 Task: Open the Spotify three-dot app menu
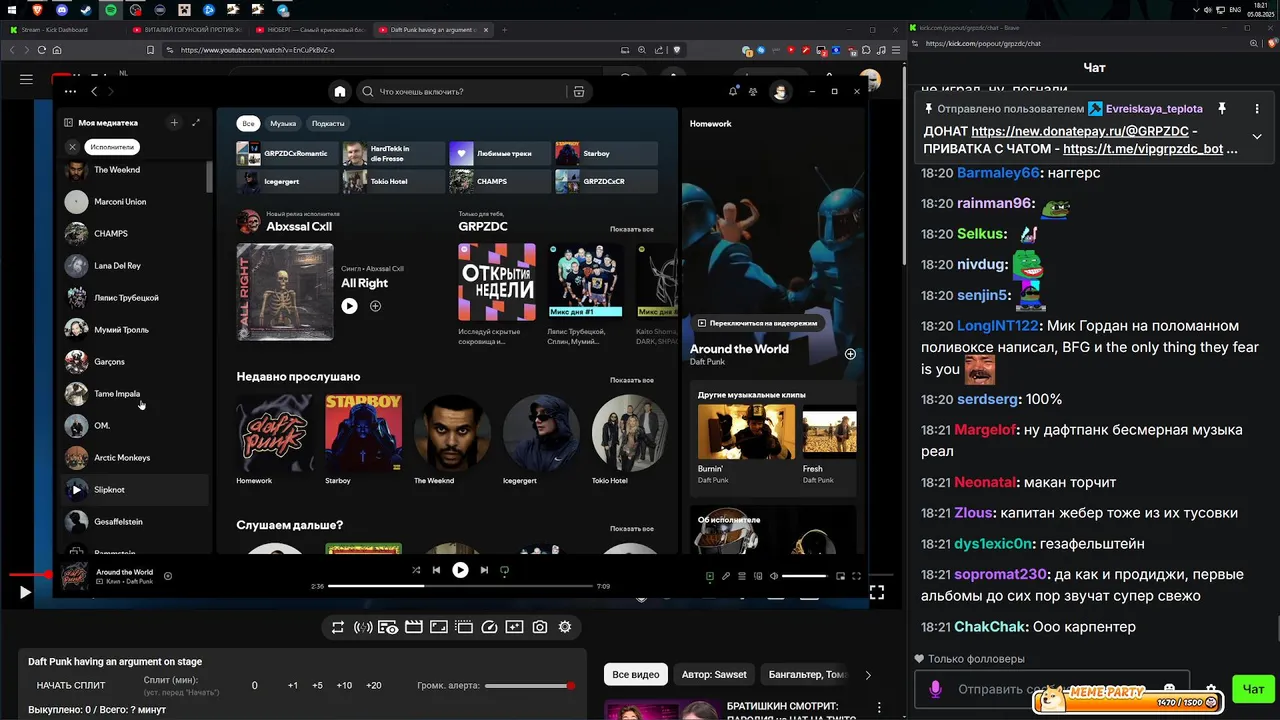point(69,91)
